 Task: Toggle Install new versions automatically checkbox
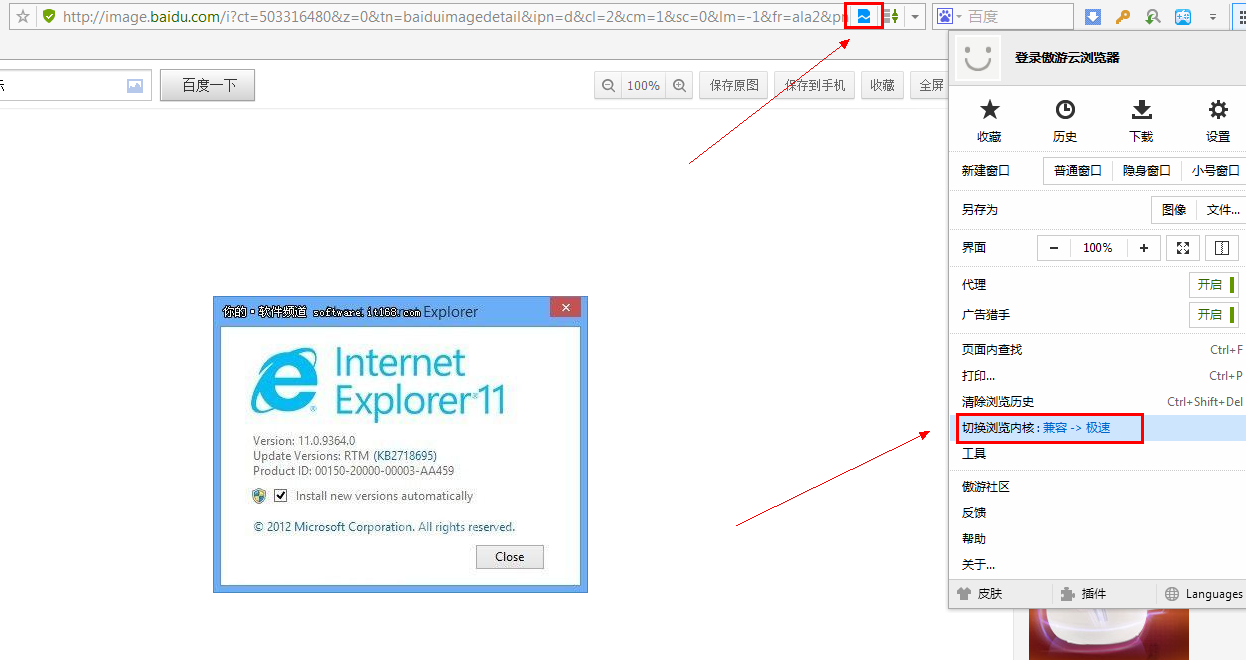281,496
